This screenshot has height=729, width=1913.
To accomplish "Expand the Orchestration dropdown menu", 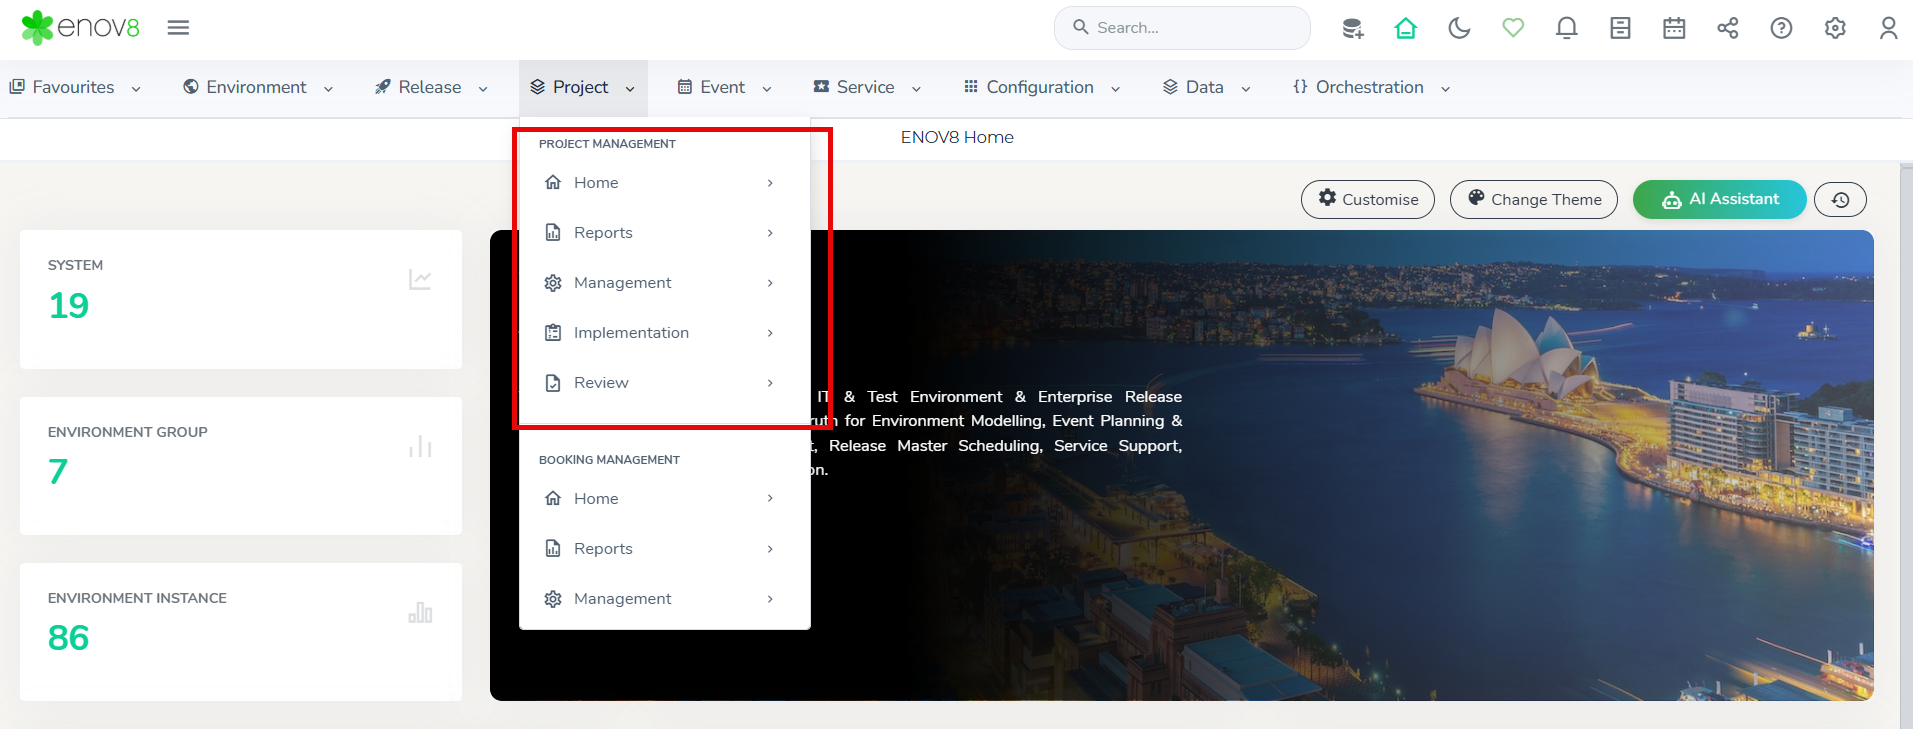I will coord(1370,88).
